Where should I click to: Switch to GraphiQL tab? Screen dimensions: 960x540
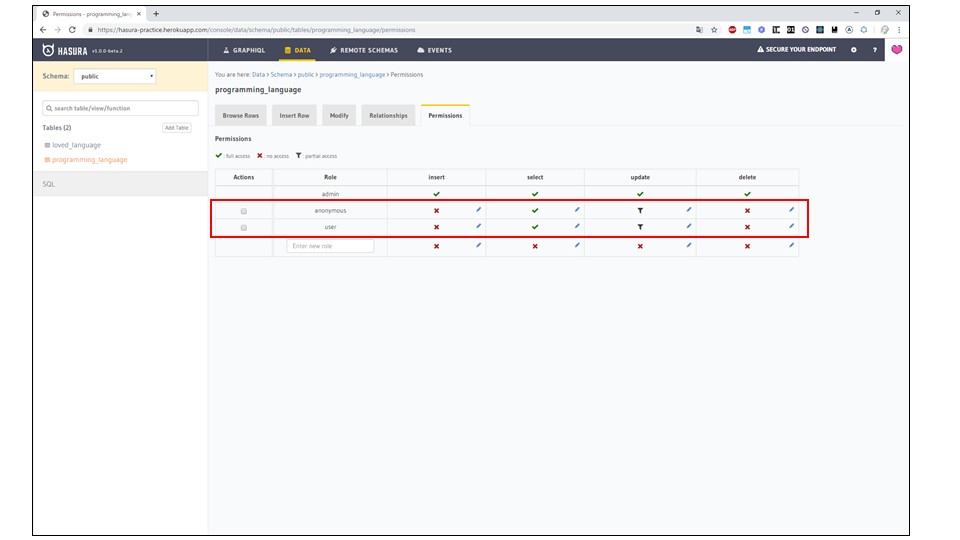pyautogui.click(x=244, y=50)
